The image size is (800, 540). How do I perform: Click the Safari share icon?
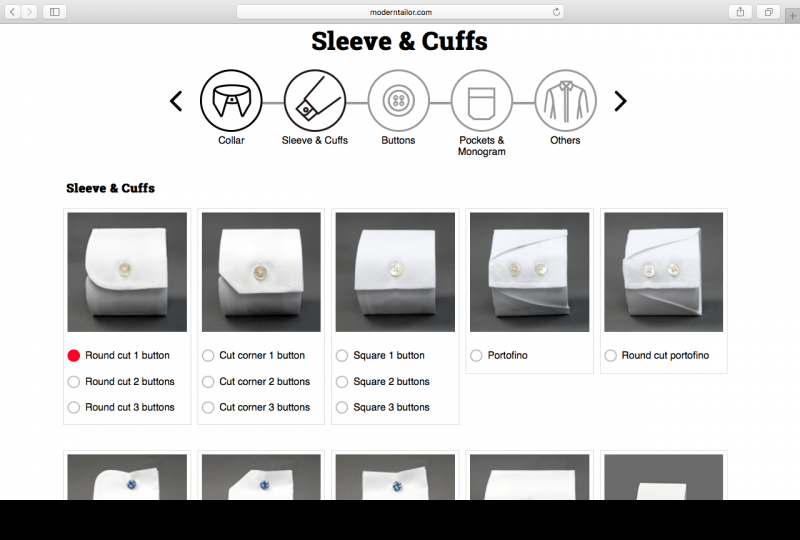pyautogui.click(x=740, y=12)
